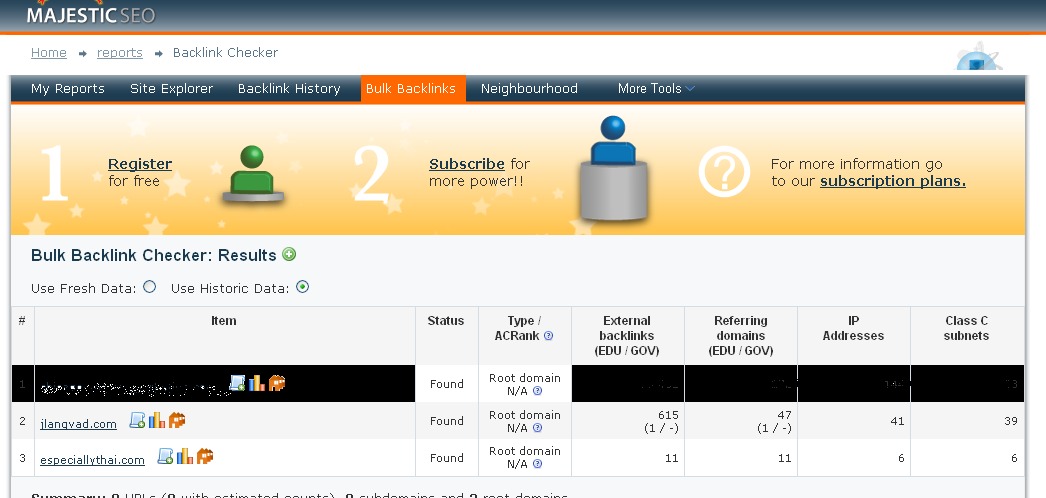Click Found status in especiallythai.com row
1046x498 pixels.
point(446,458)
